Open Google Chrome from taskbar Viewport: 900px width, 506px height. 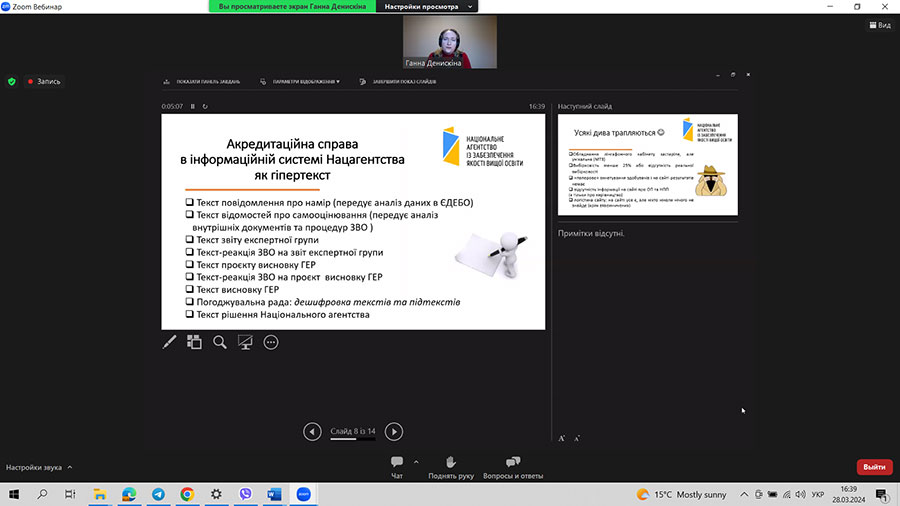click(x=187, y=494)
